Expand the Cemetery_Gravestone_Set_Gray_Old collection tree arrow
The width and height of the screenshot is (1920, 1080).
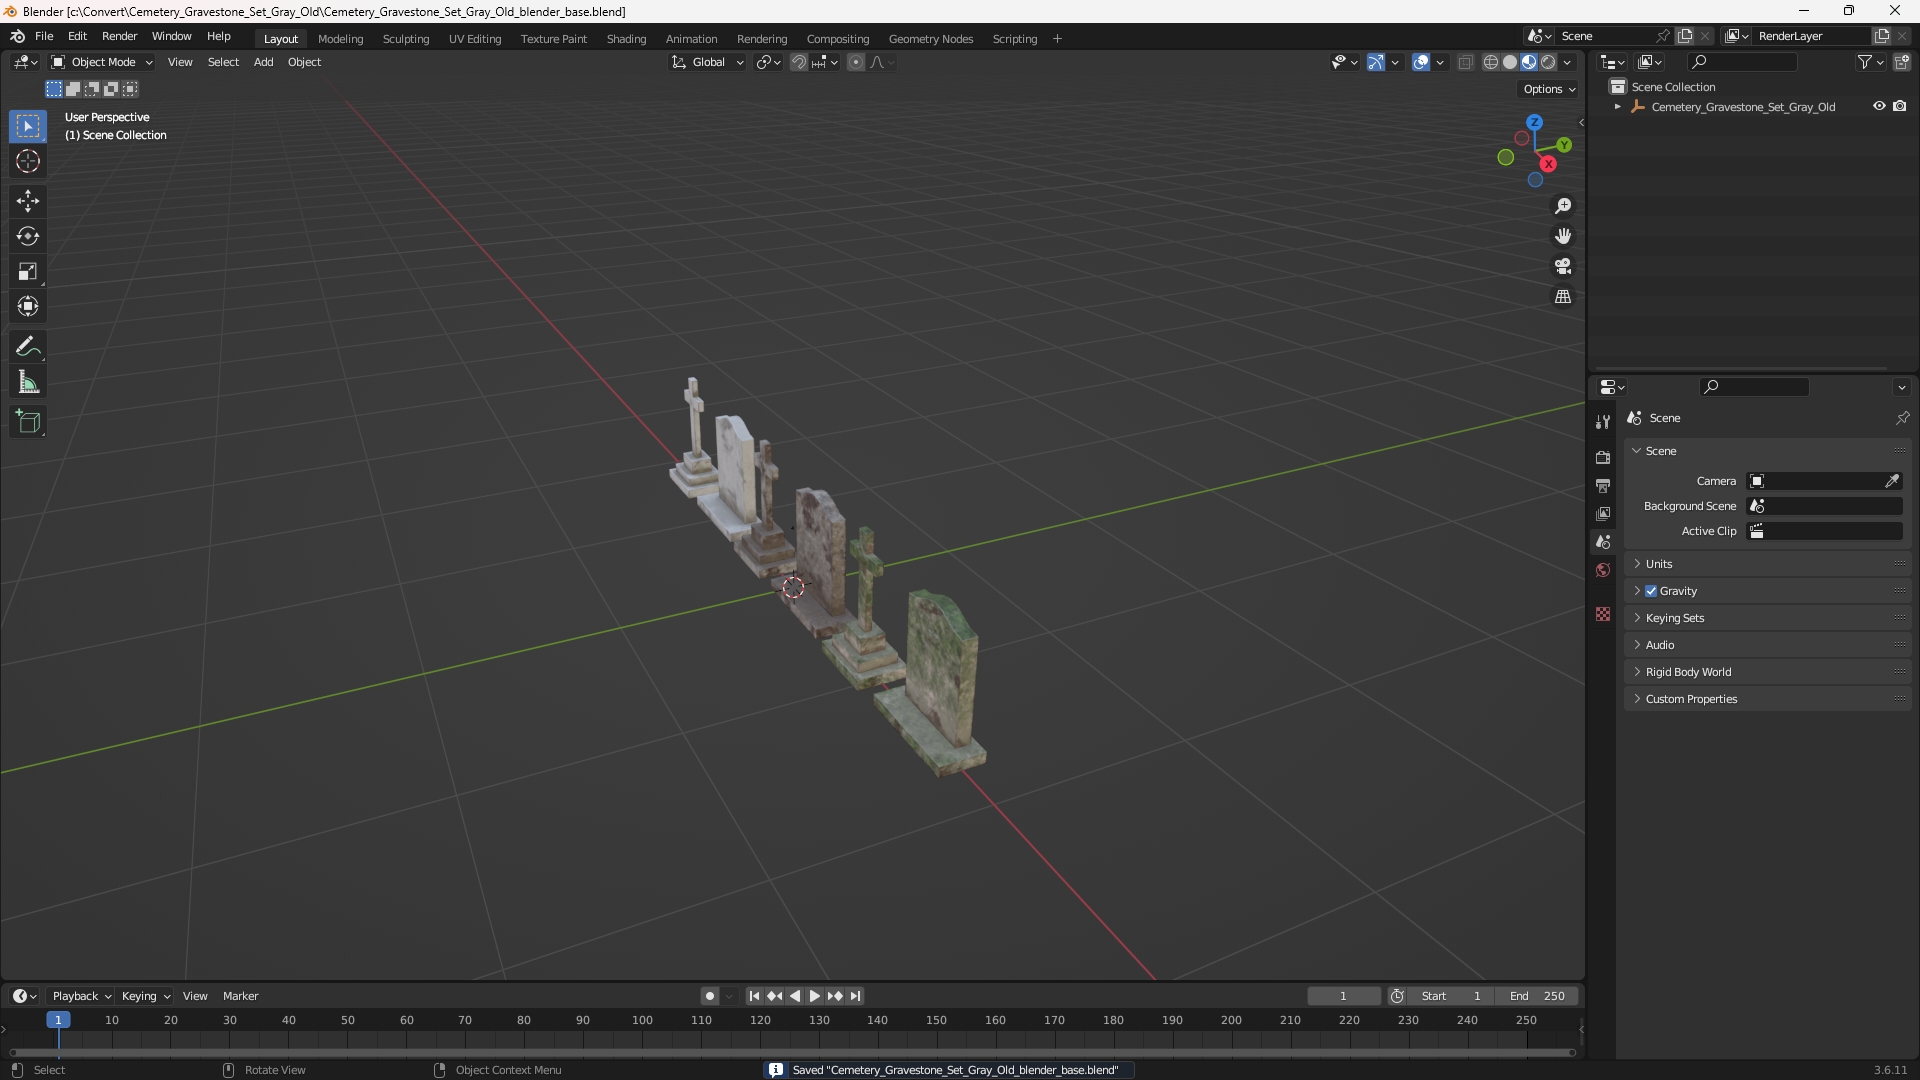(1617, 107)
